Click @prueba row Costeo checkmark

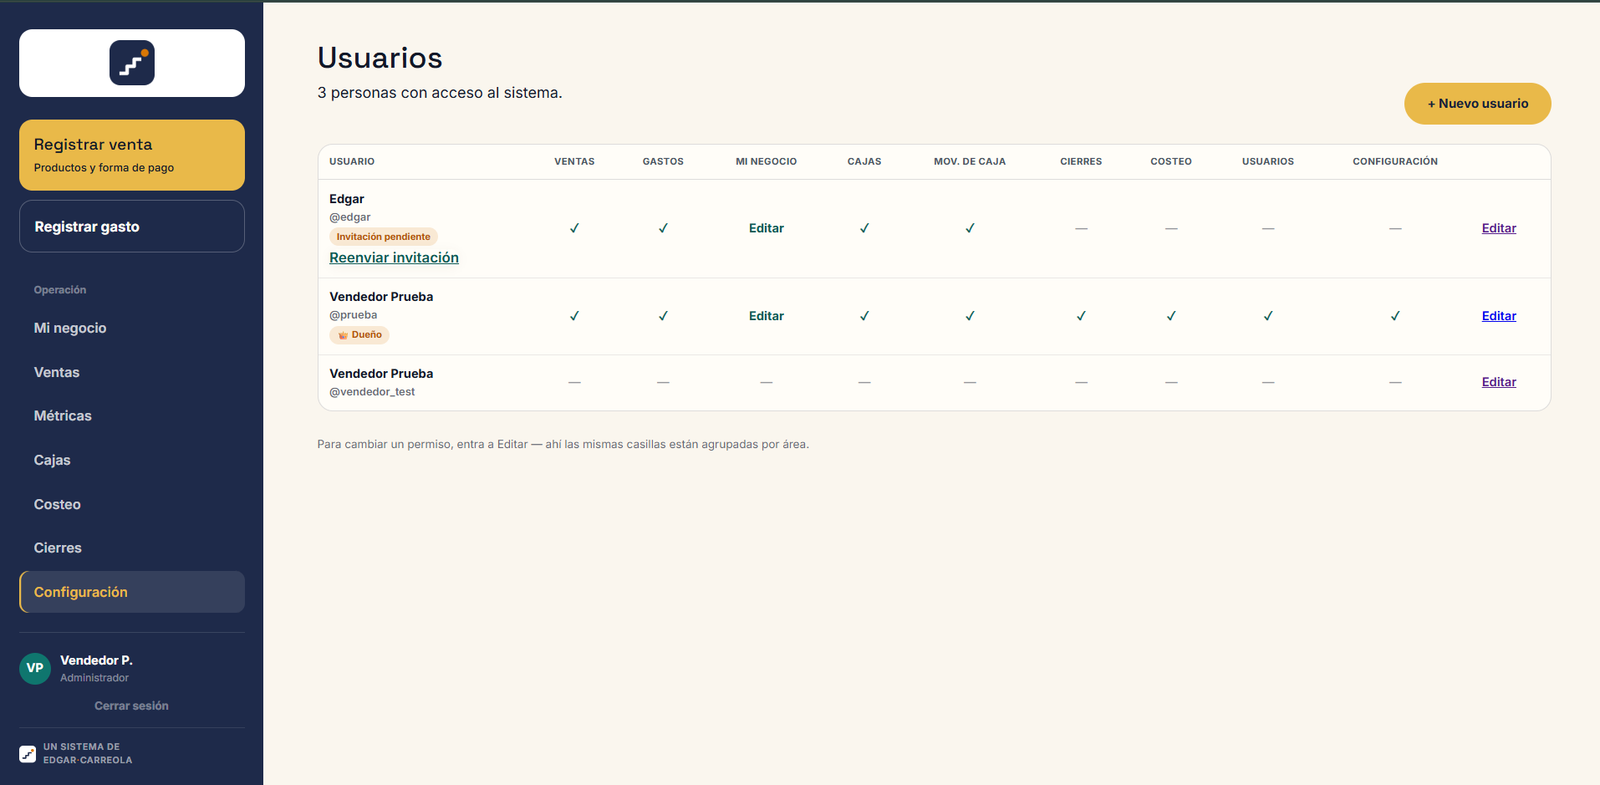[x=1171, y=316]
